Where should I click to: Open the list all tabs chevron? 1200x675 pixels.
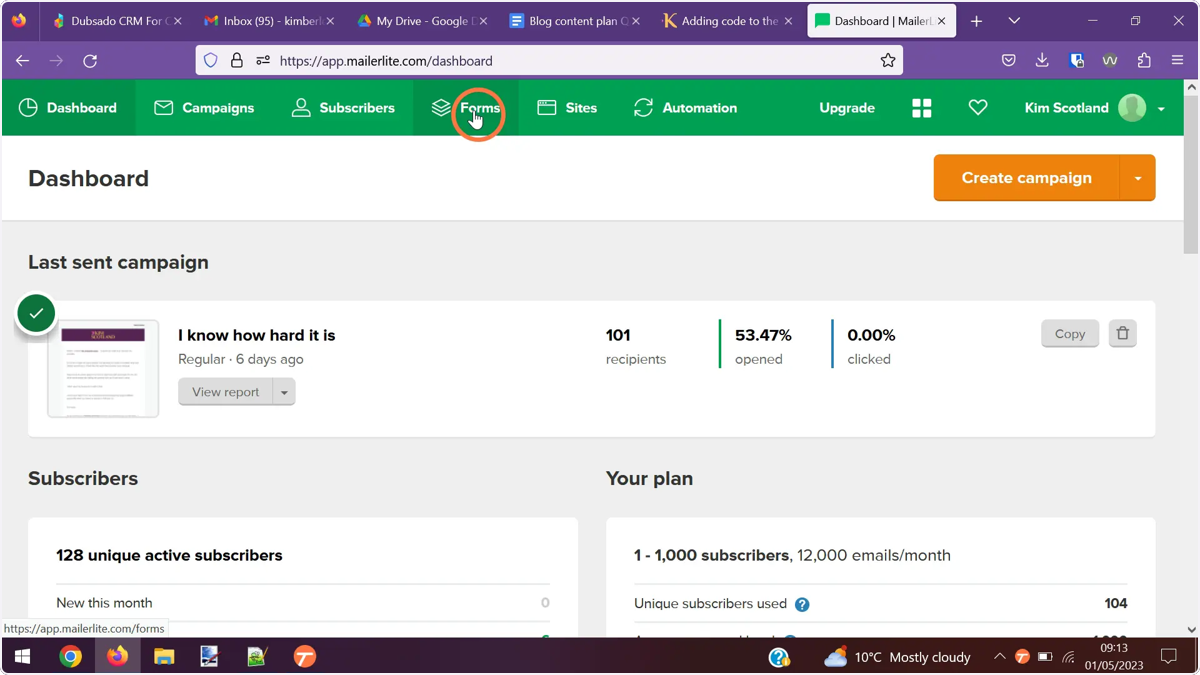coord(1014,21)
